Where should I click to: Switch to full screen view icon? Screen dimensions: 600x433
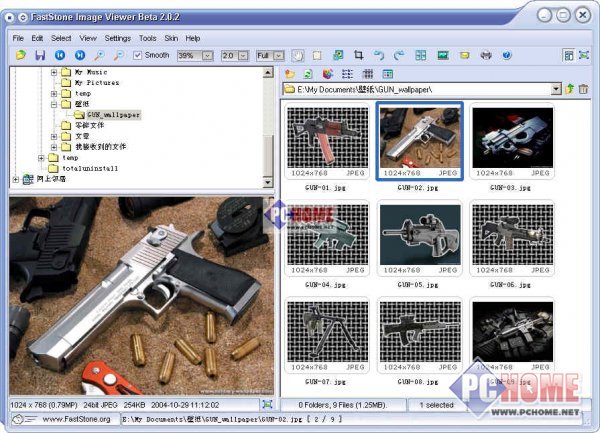pyautogui.click(x=584, y=55)
